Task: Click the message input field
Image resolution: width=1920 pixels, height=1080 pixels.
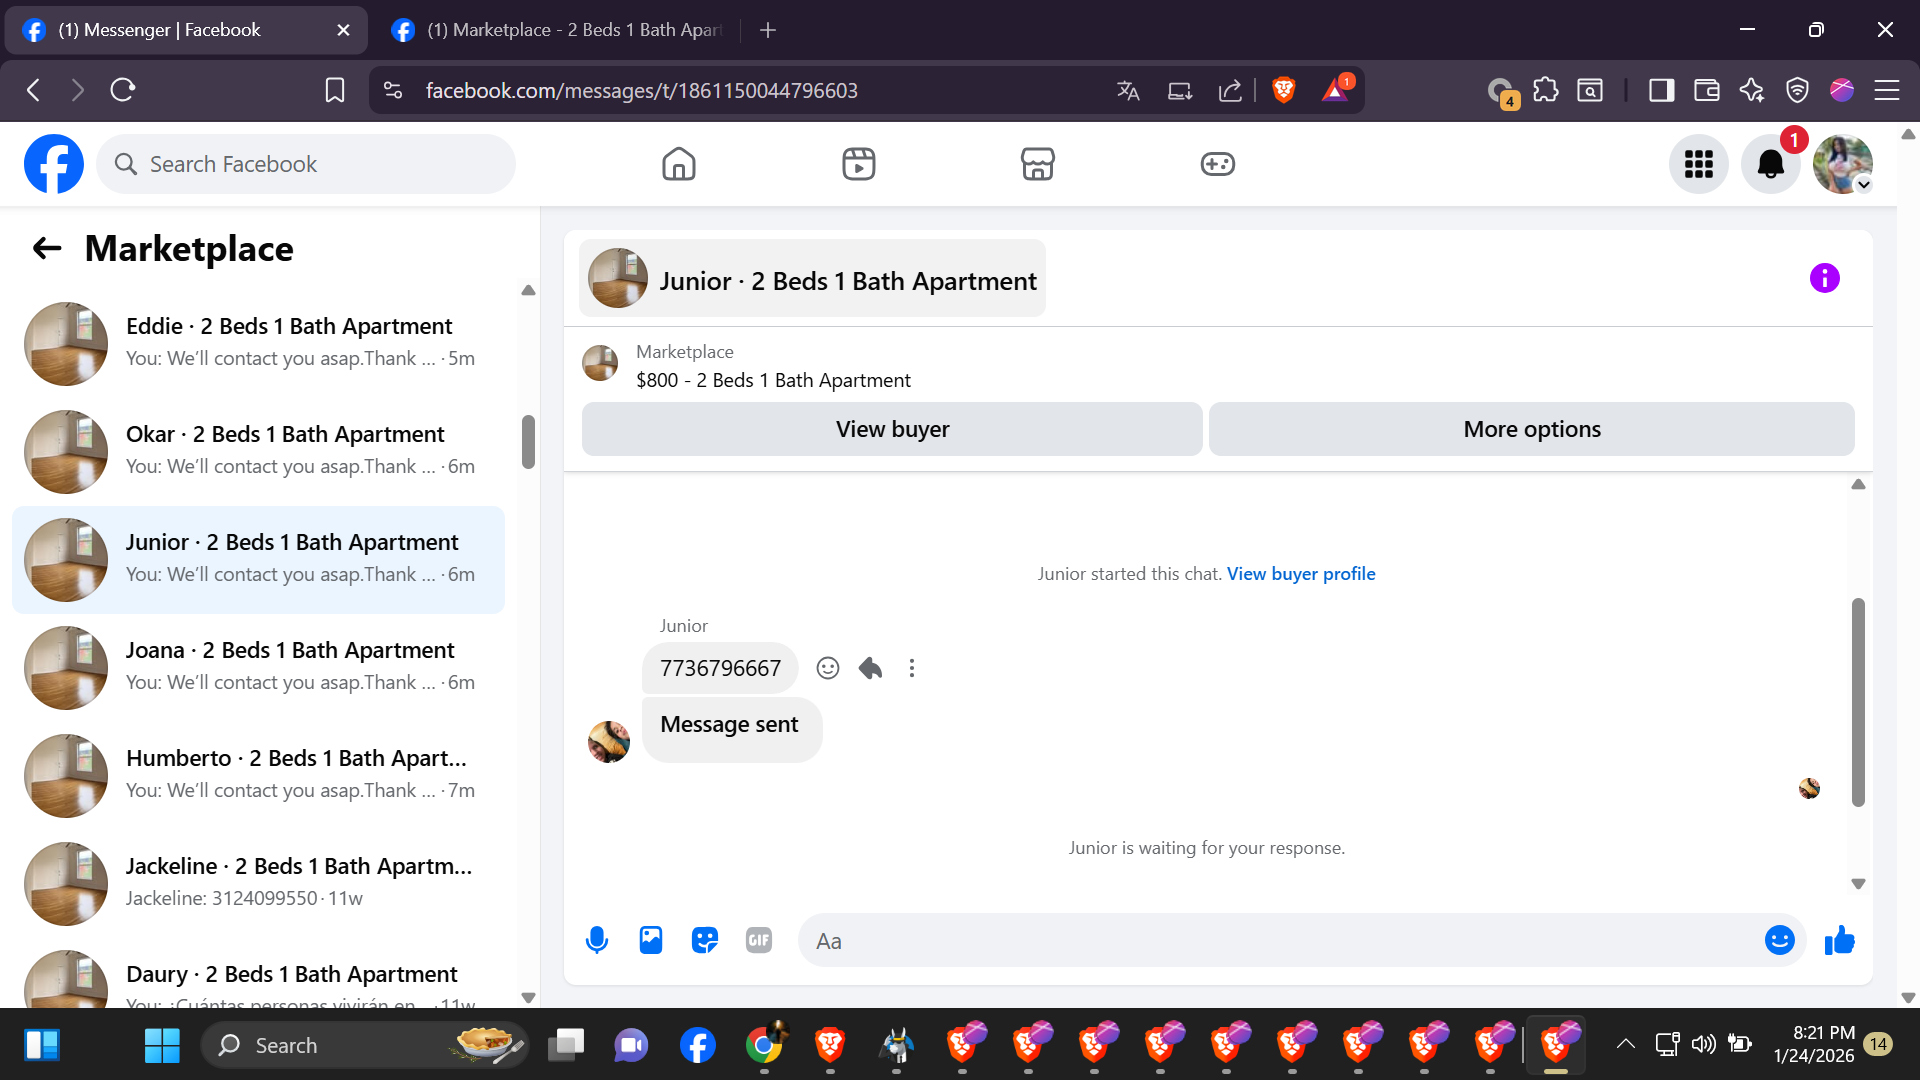Action: [1280, 940]
